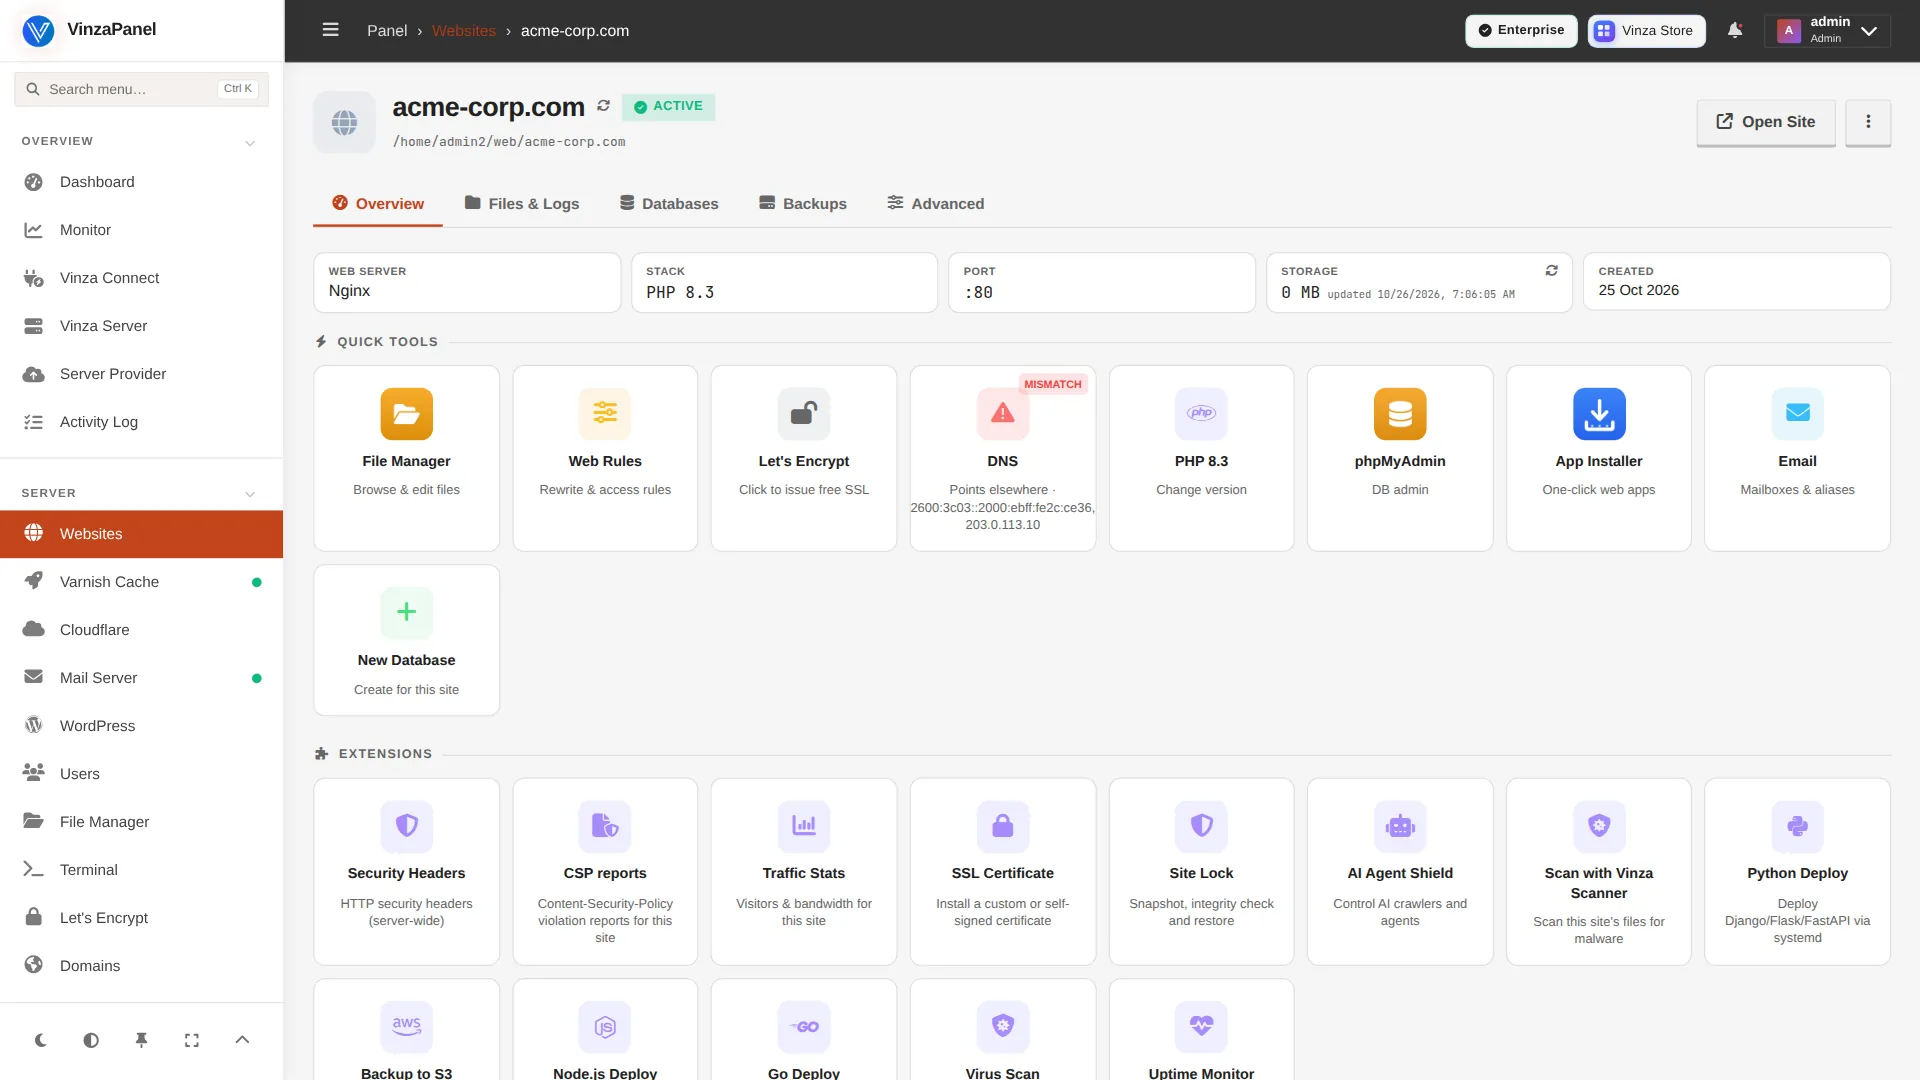This screenshot has width=1920, height=1080.
Task: Launch phpMyAdmin DB admin card
Action: pos(1400,458)
